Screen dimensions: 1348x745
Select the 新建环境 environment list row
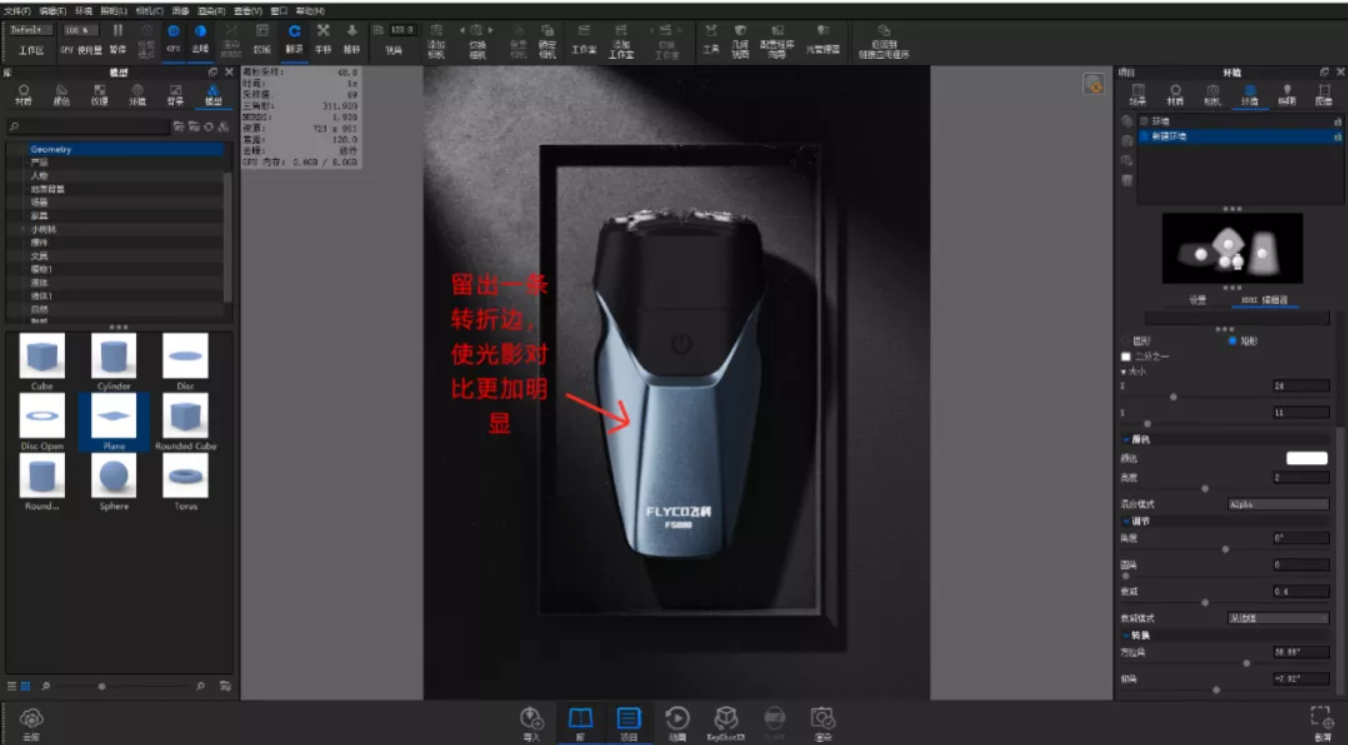pyautogui.click(x=1240, y=136)
